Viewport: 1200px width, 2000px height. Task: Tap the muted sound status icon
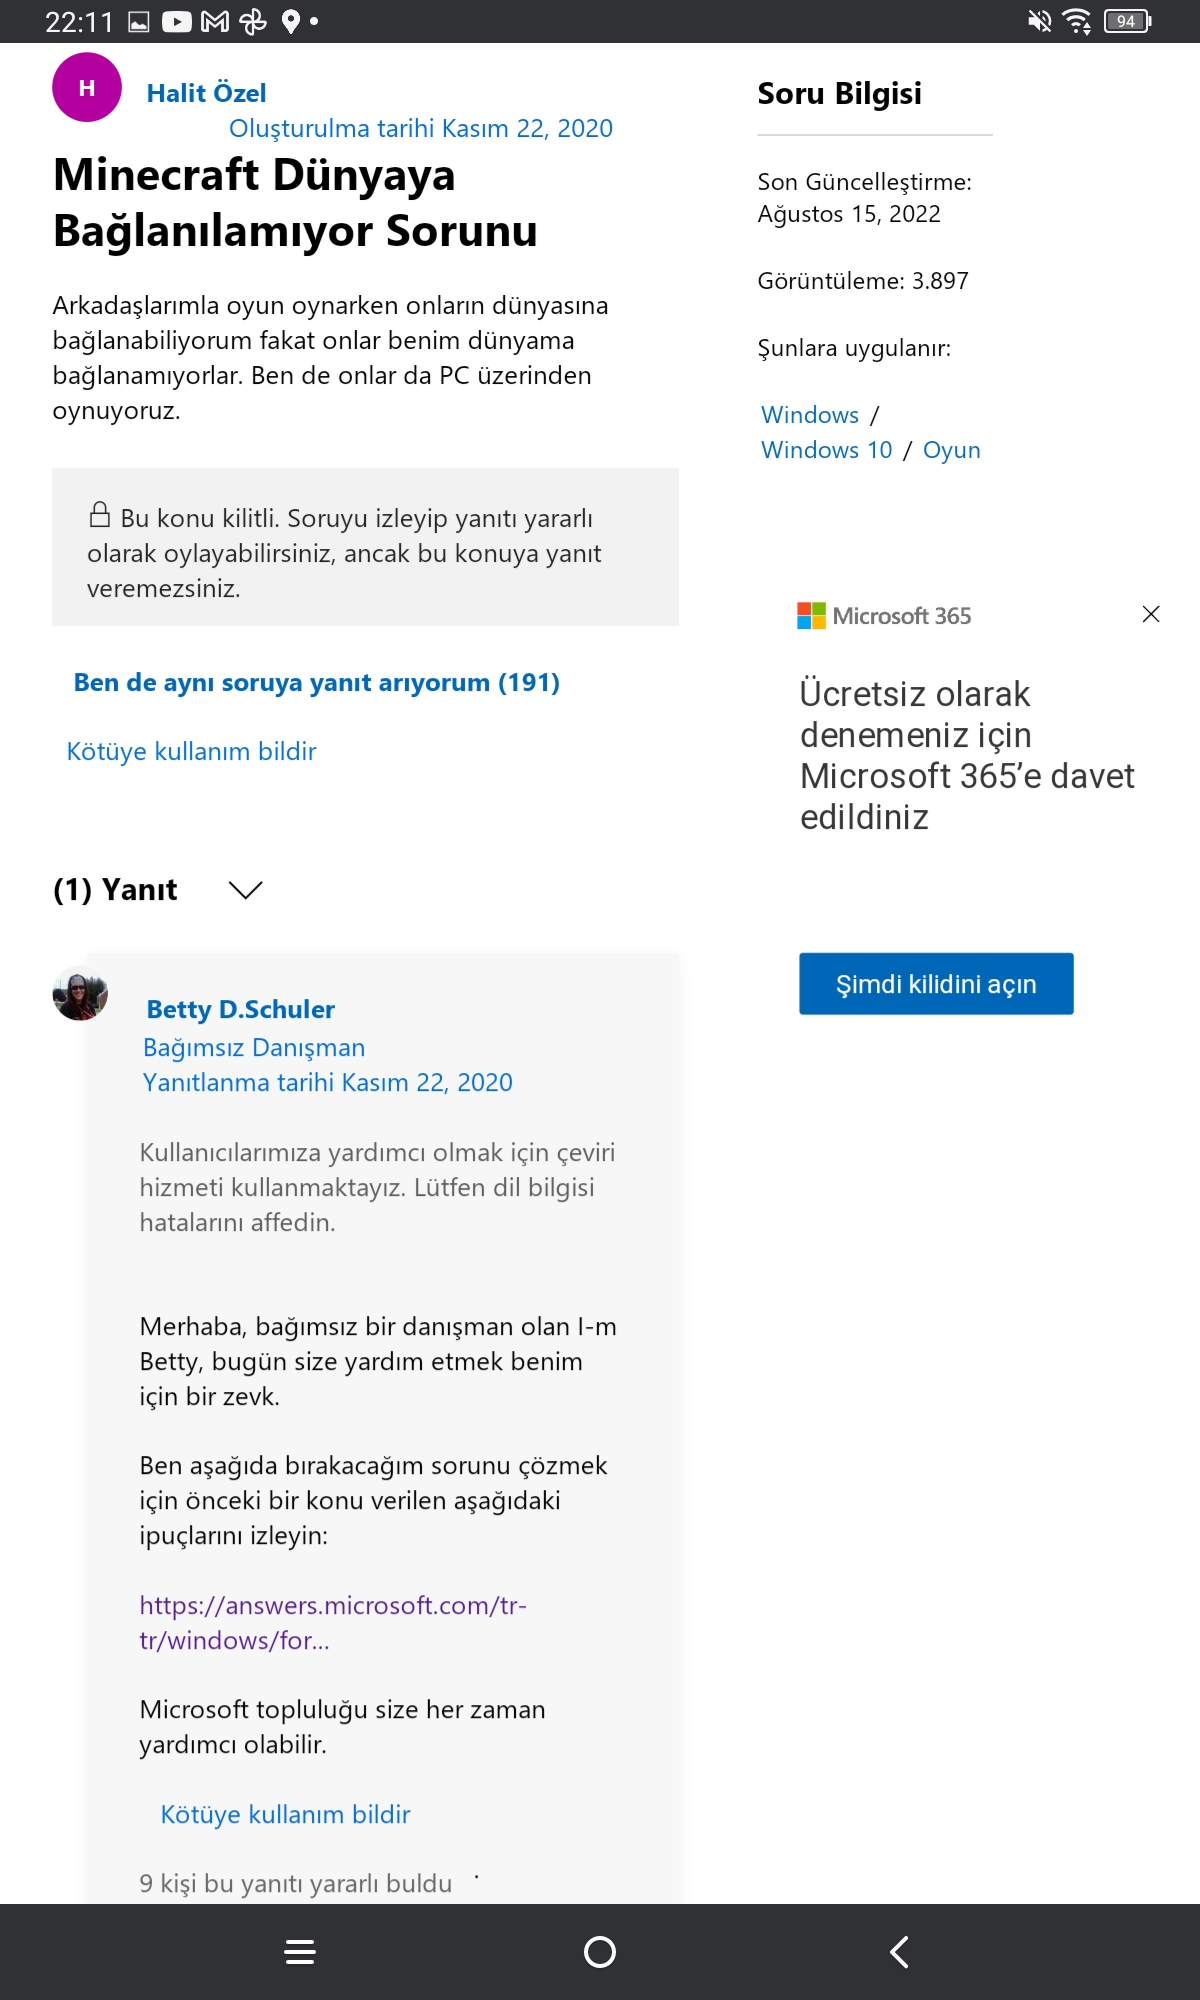pos(1040,21)
